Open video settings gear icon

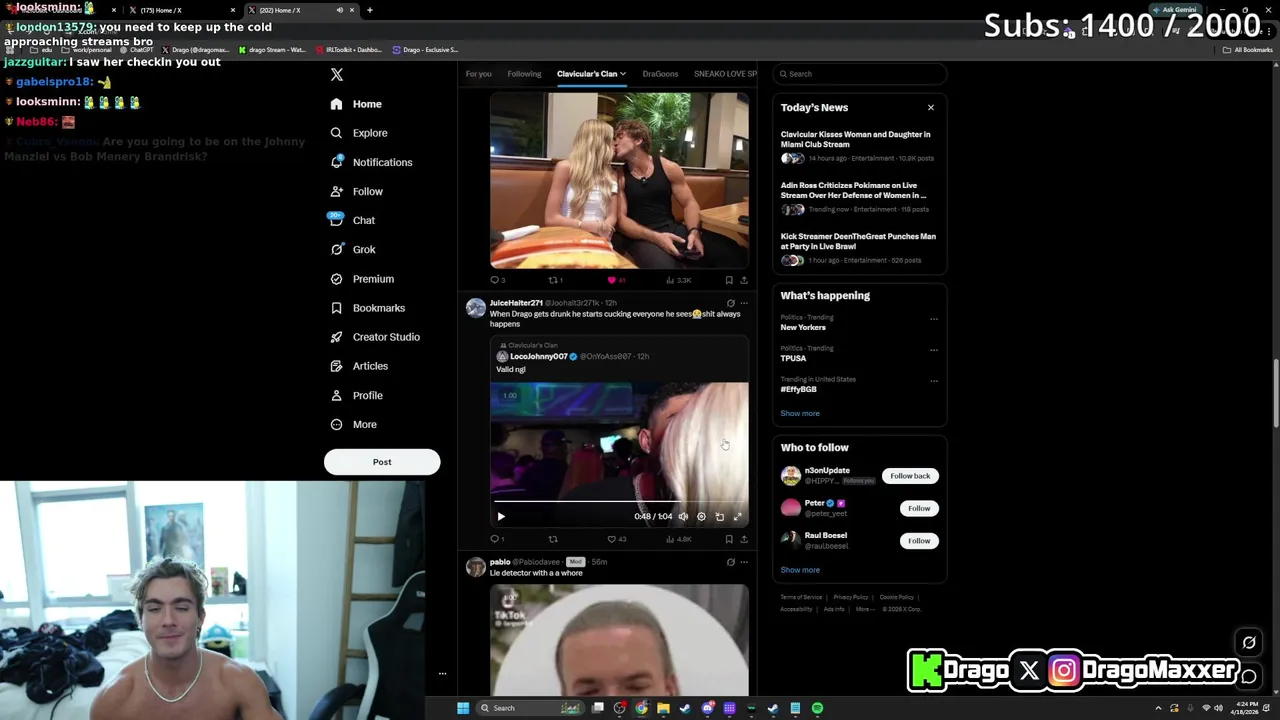click(701, 517)
